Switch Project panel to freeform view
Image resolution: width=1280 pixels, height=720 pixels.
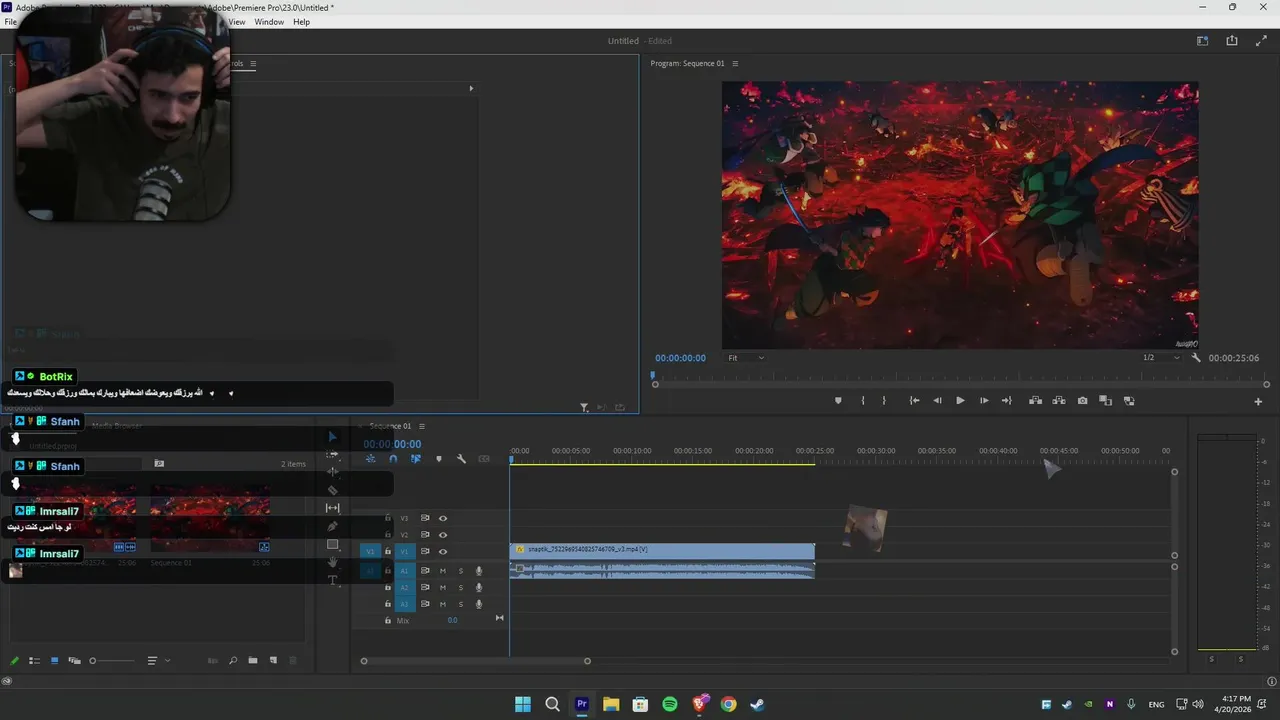tap(73, 661)
